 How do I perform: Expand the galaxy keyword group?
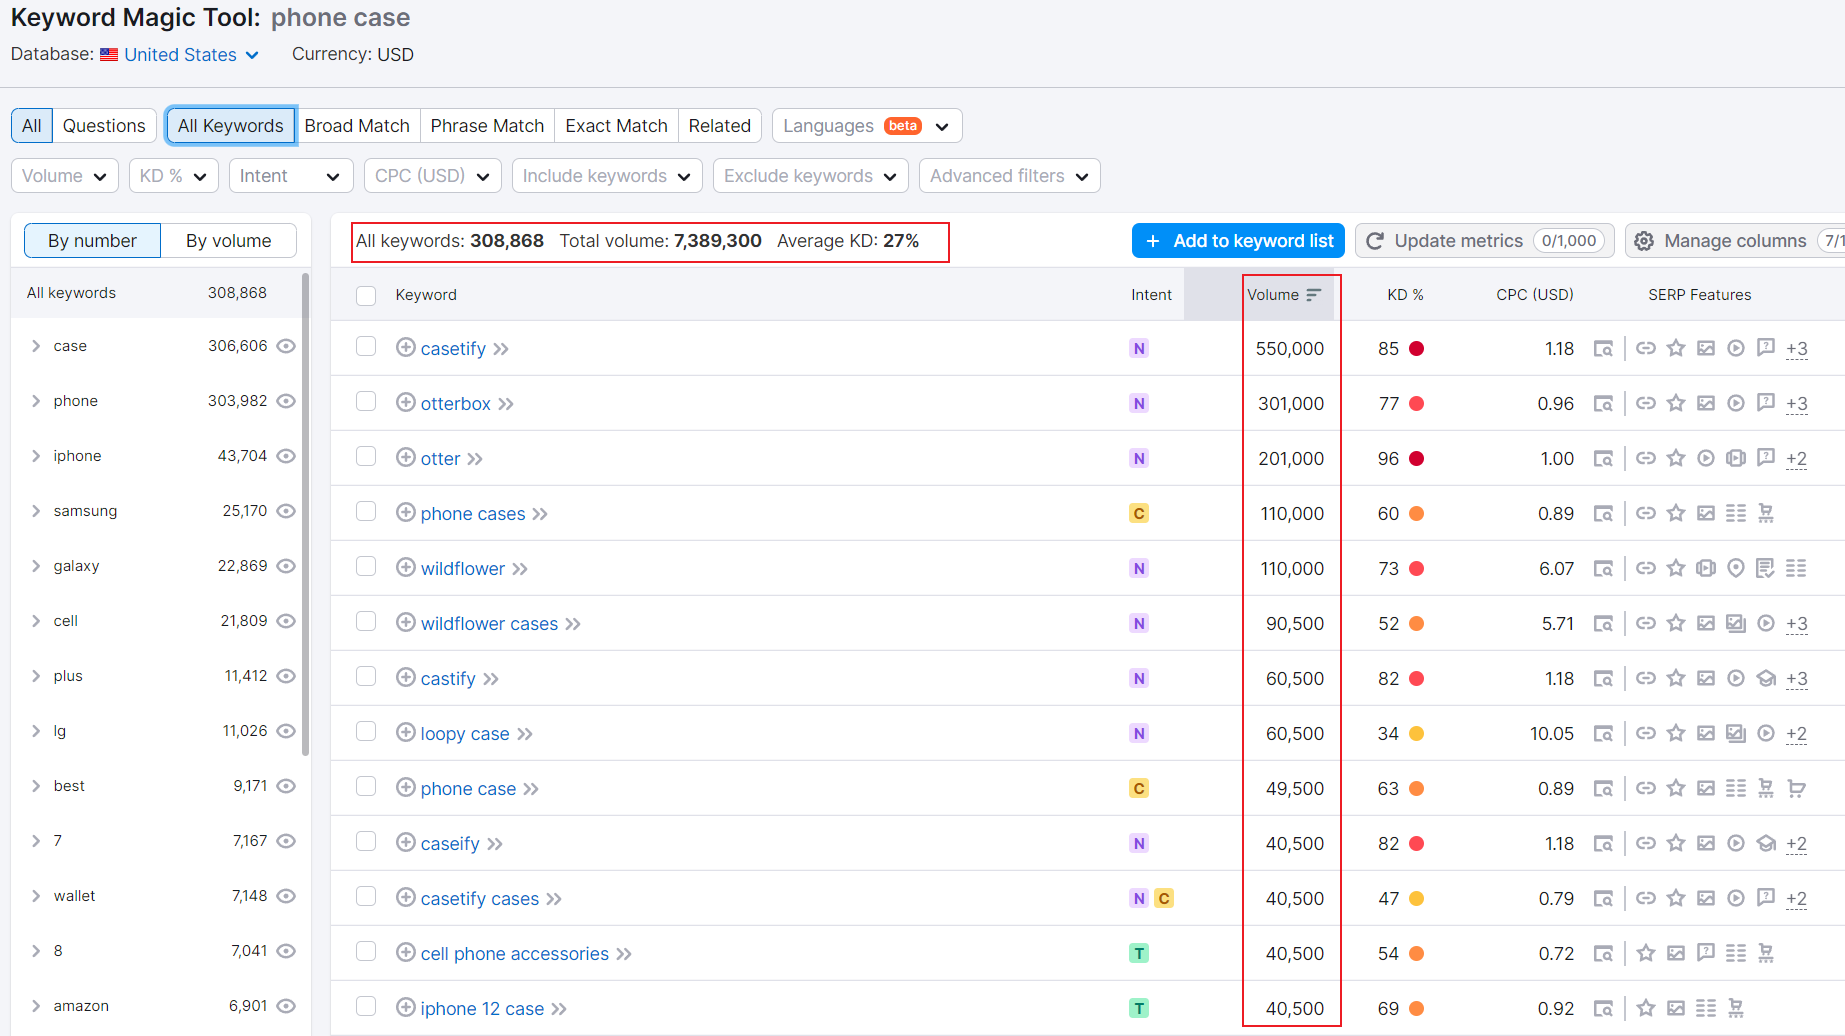(36, 566)
